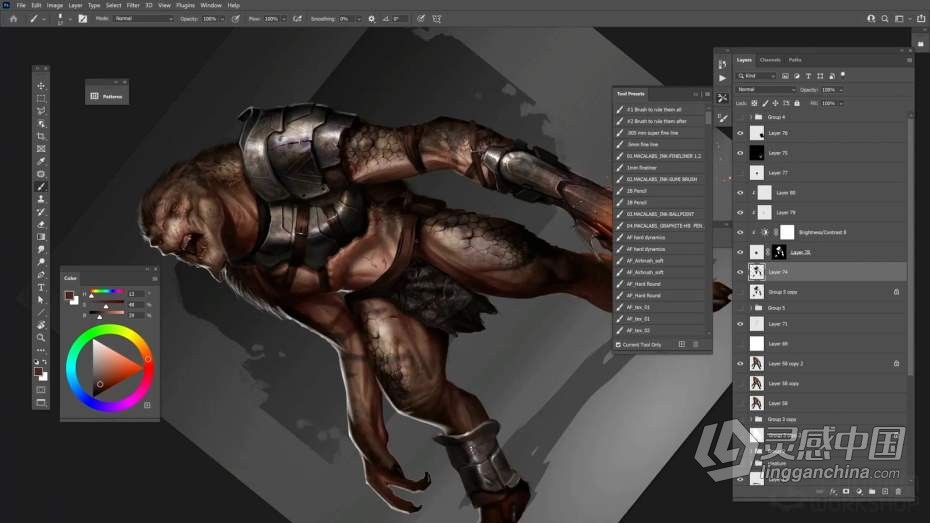Open the Flow value dropdown arrow
The width and height of the screenshot is (930, 523).
284,19
